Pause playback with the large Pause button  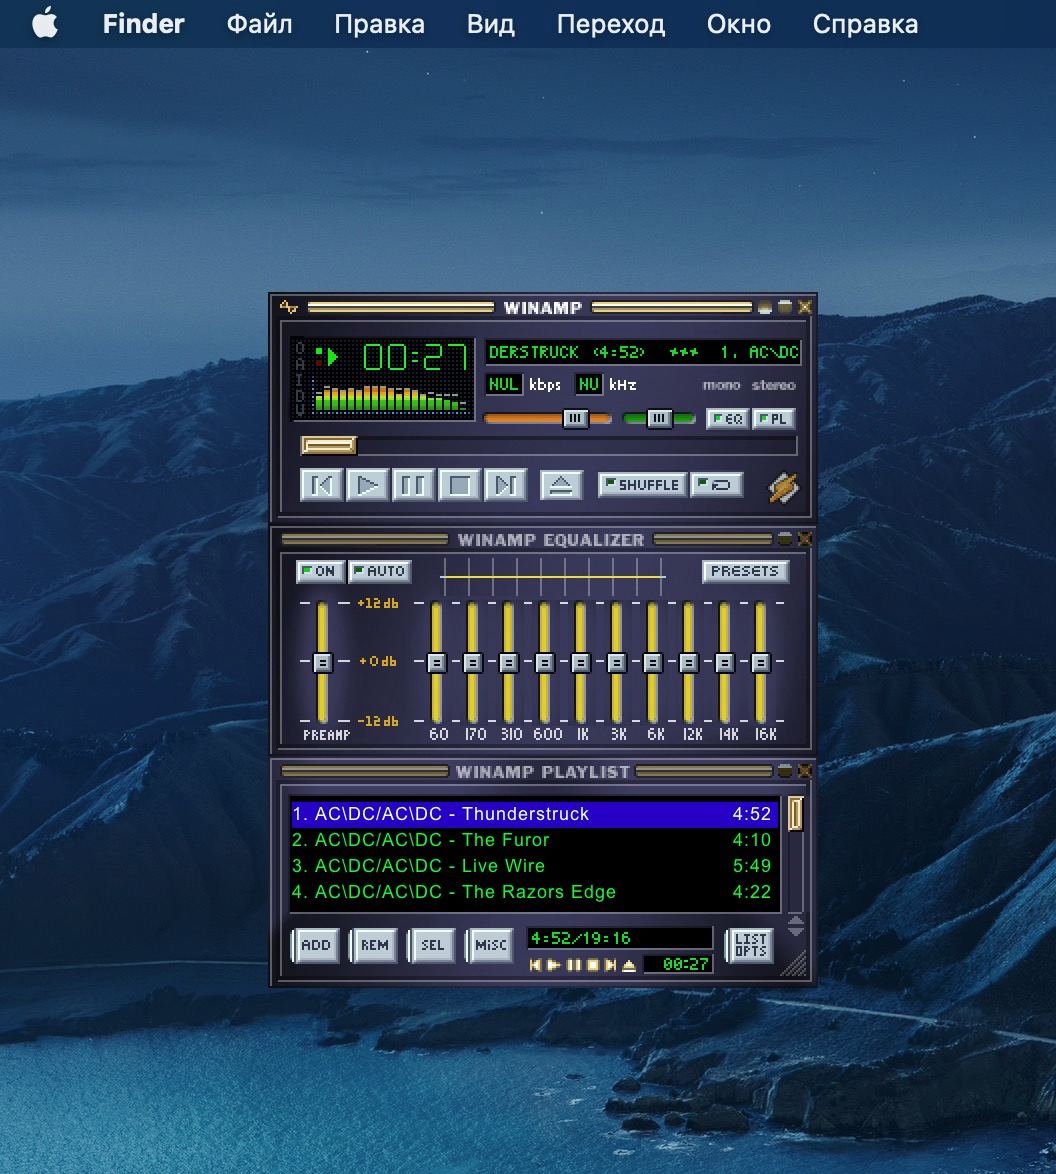413,485
